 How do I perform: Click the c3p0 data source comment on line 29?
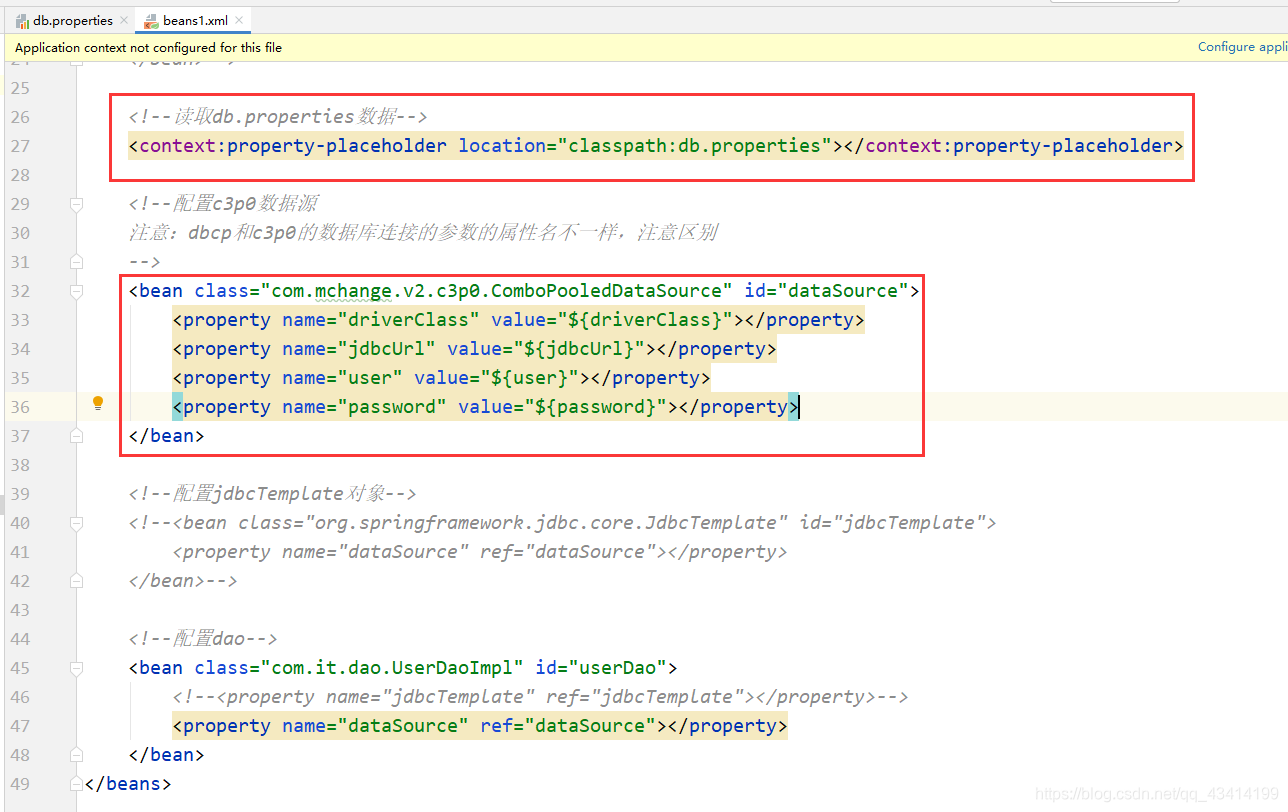[224, 204]
